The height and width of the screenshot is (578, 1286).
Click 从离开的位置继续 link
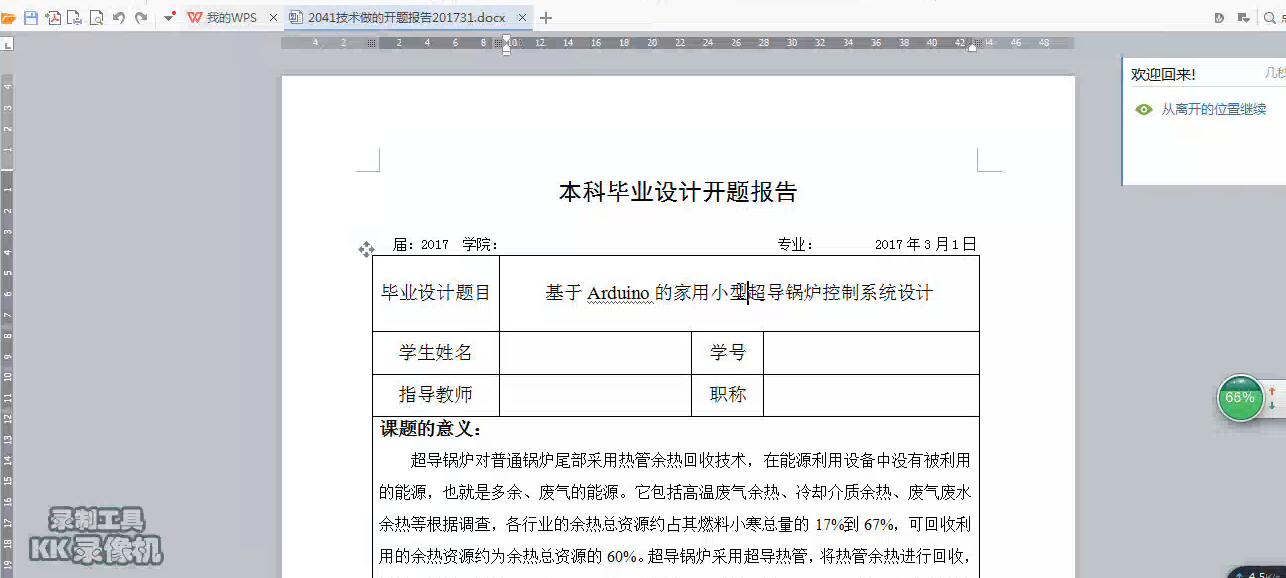click(1214, 109)
